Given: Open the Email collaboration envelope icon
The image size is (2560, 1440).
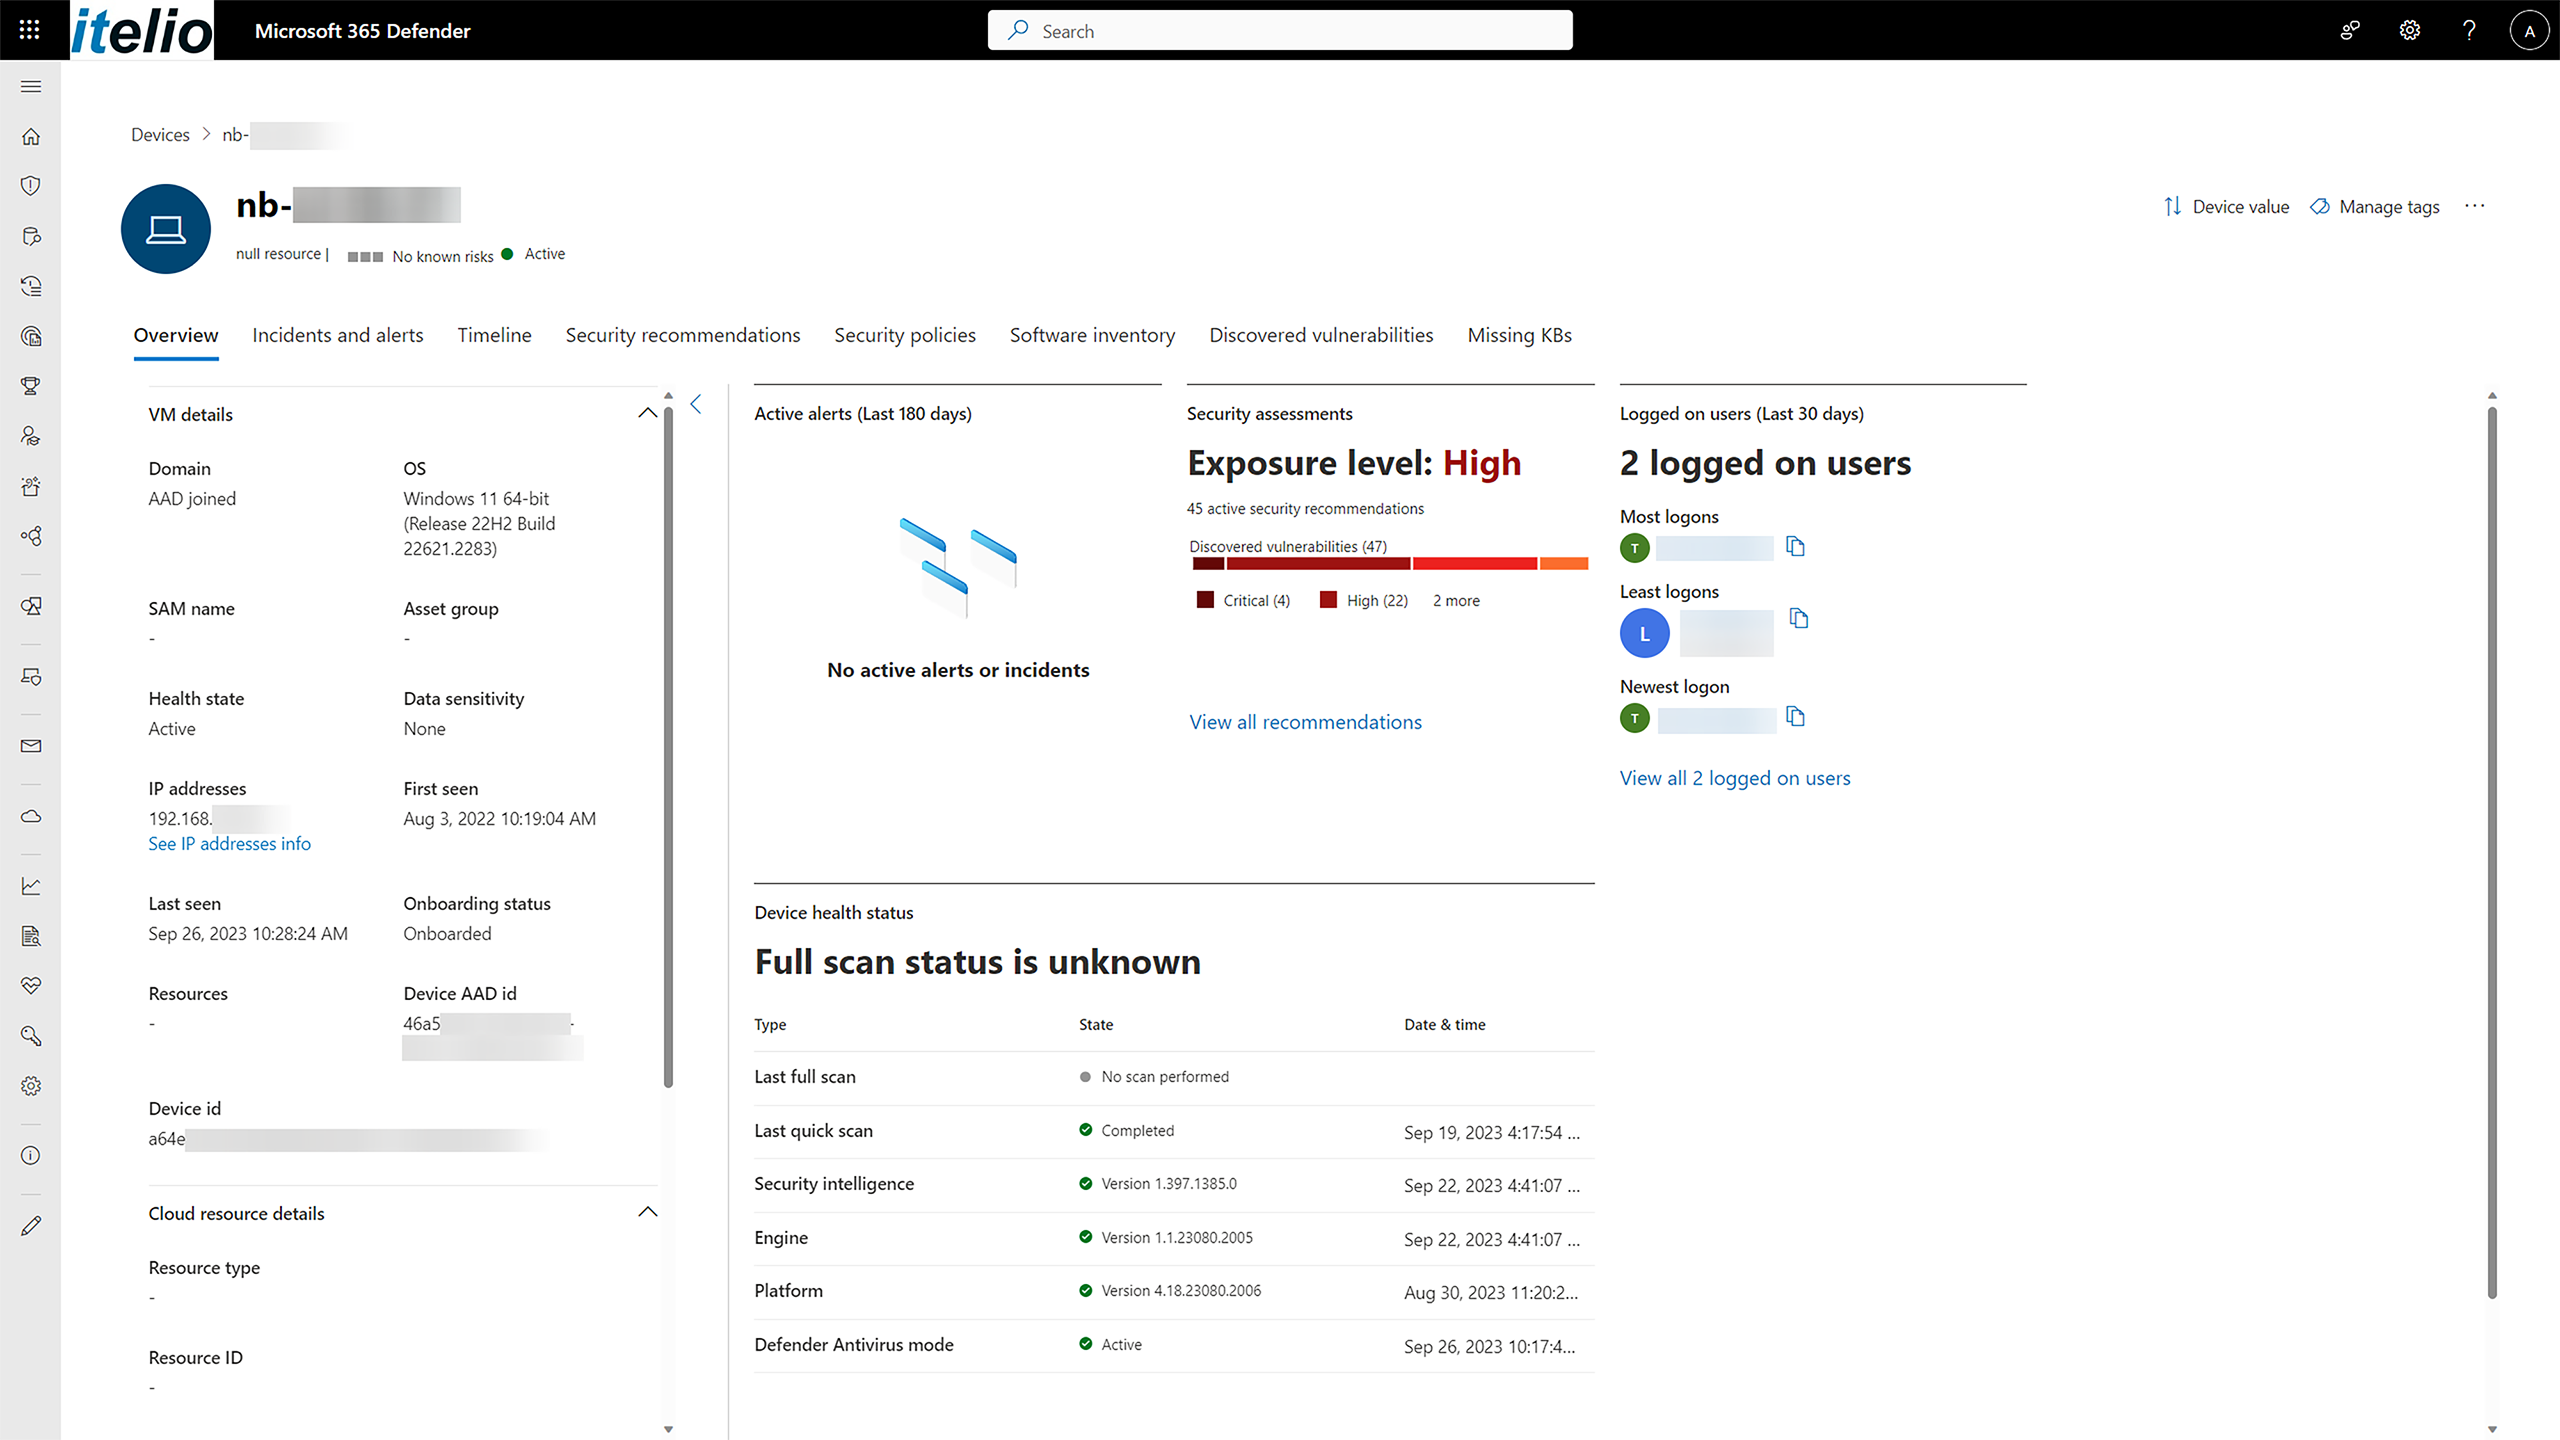Looking at the screenshot, I should (31, 745).
